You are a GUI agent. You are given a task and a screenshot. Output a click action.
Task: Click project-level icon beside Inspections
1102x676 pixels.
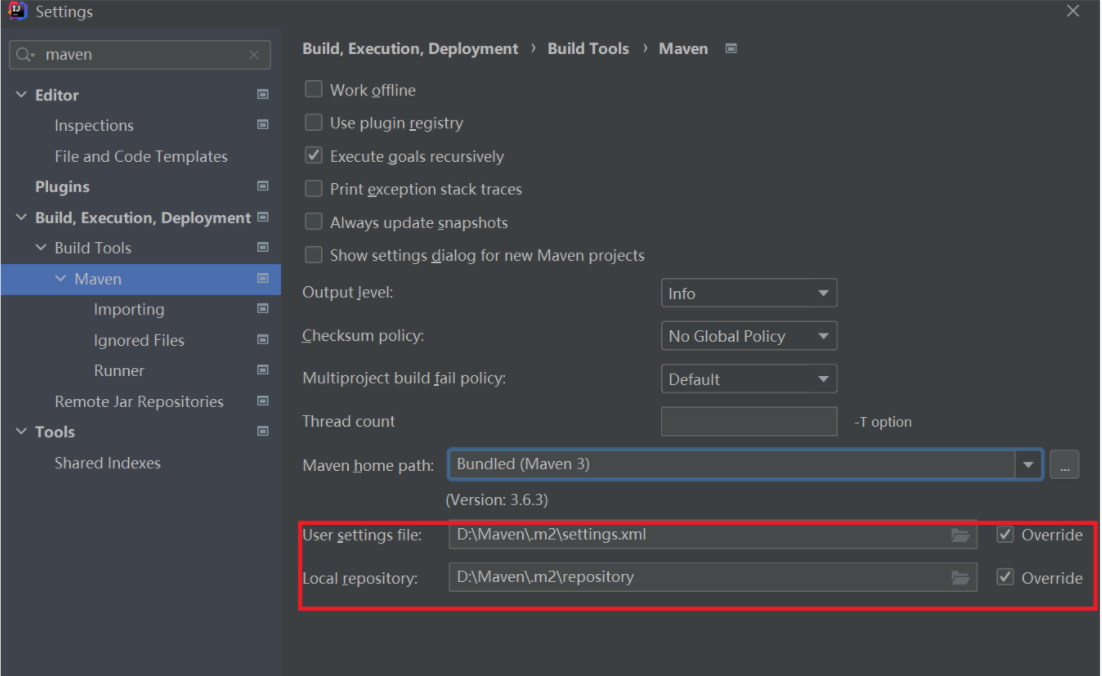click(263, 124)
